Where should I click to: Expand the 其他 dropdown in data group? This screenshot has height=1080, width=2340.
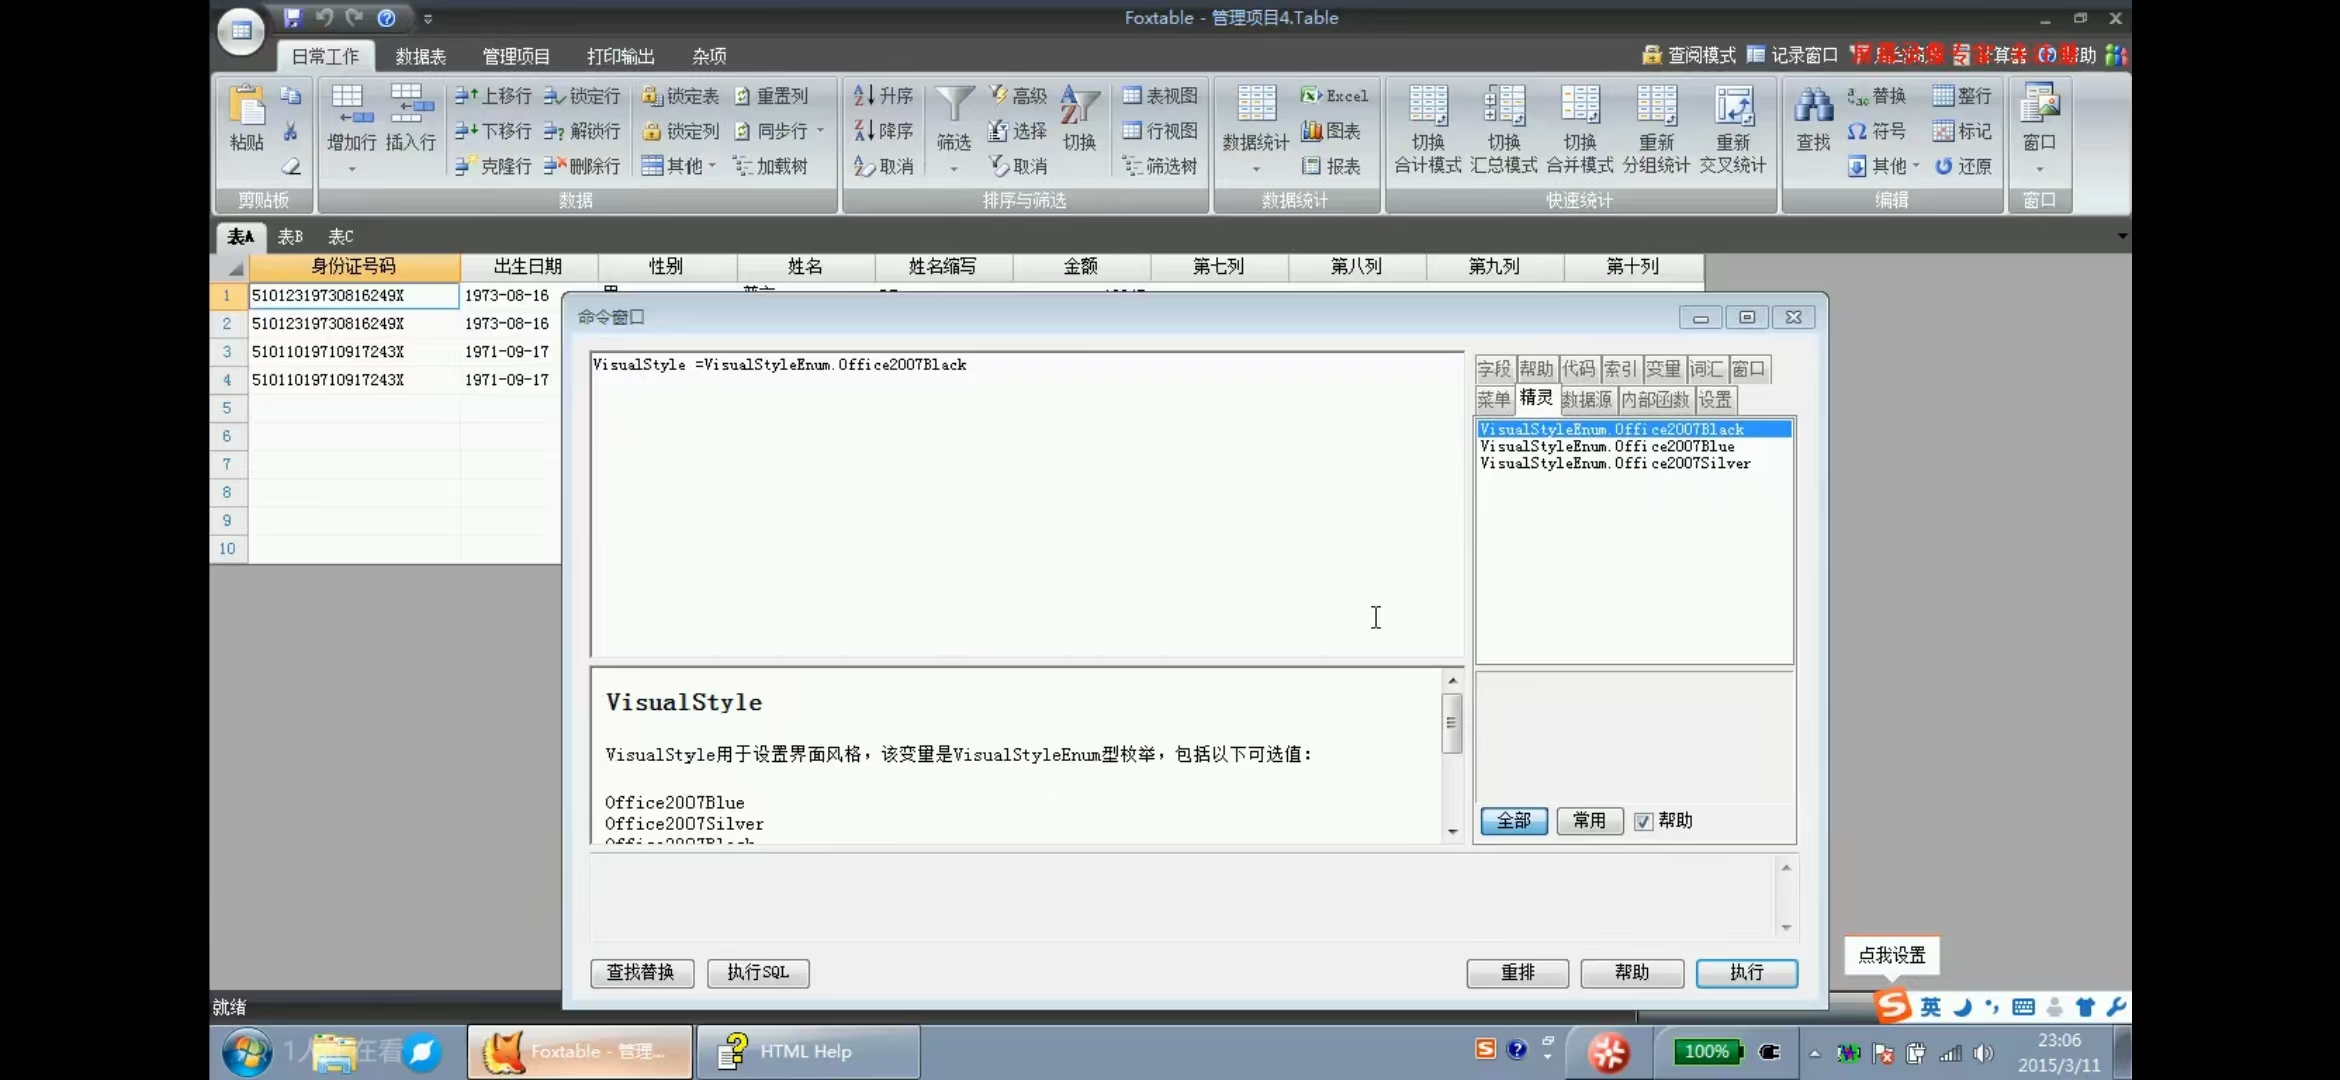pyautogui.click(x=712, y=166)
